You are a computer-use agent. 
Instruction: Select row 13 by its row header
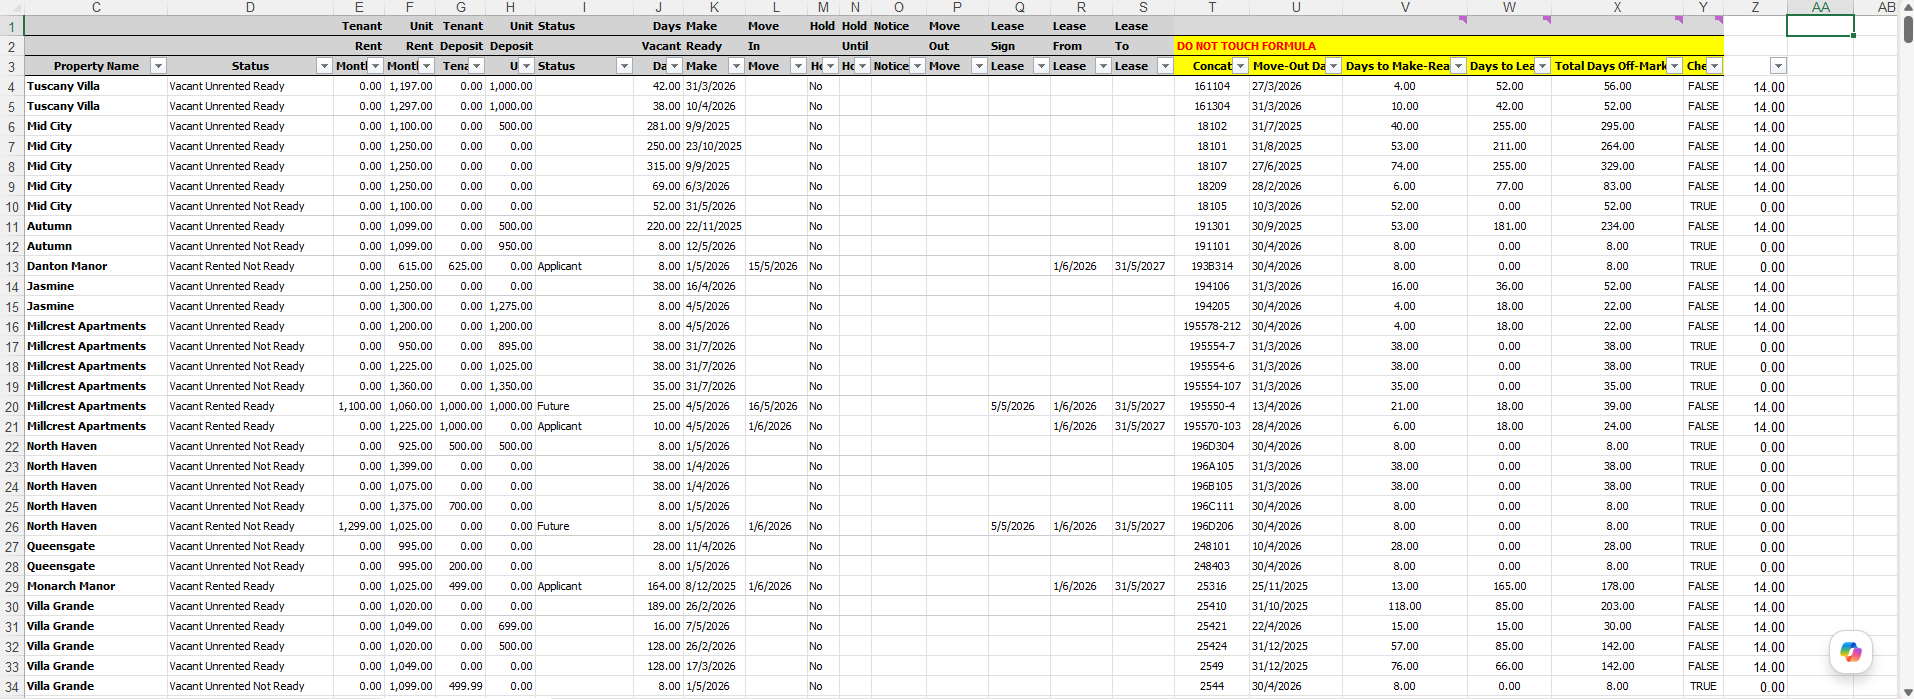click(x=12, y=267)
